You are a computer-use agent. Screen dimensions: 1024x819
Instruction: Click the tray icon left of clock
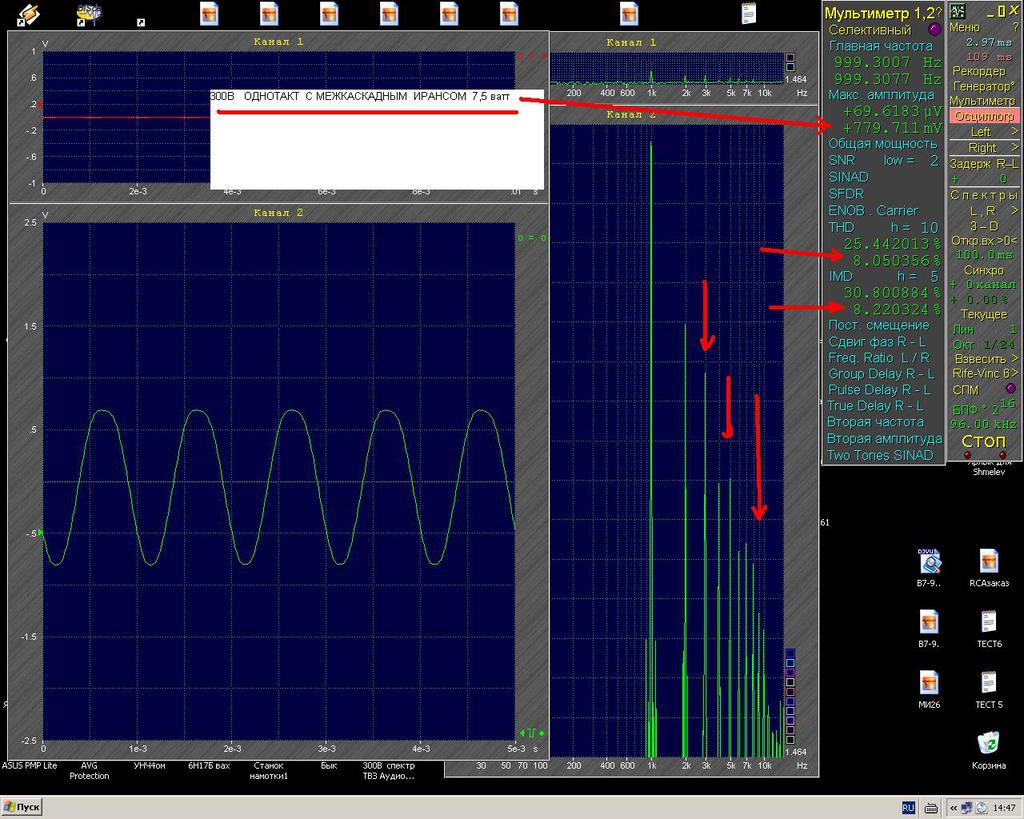pos(981,808)
